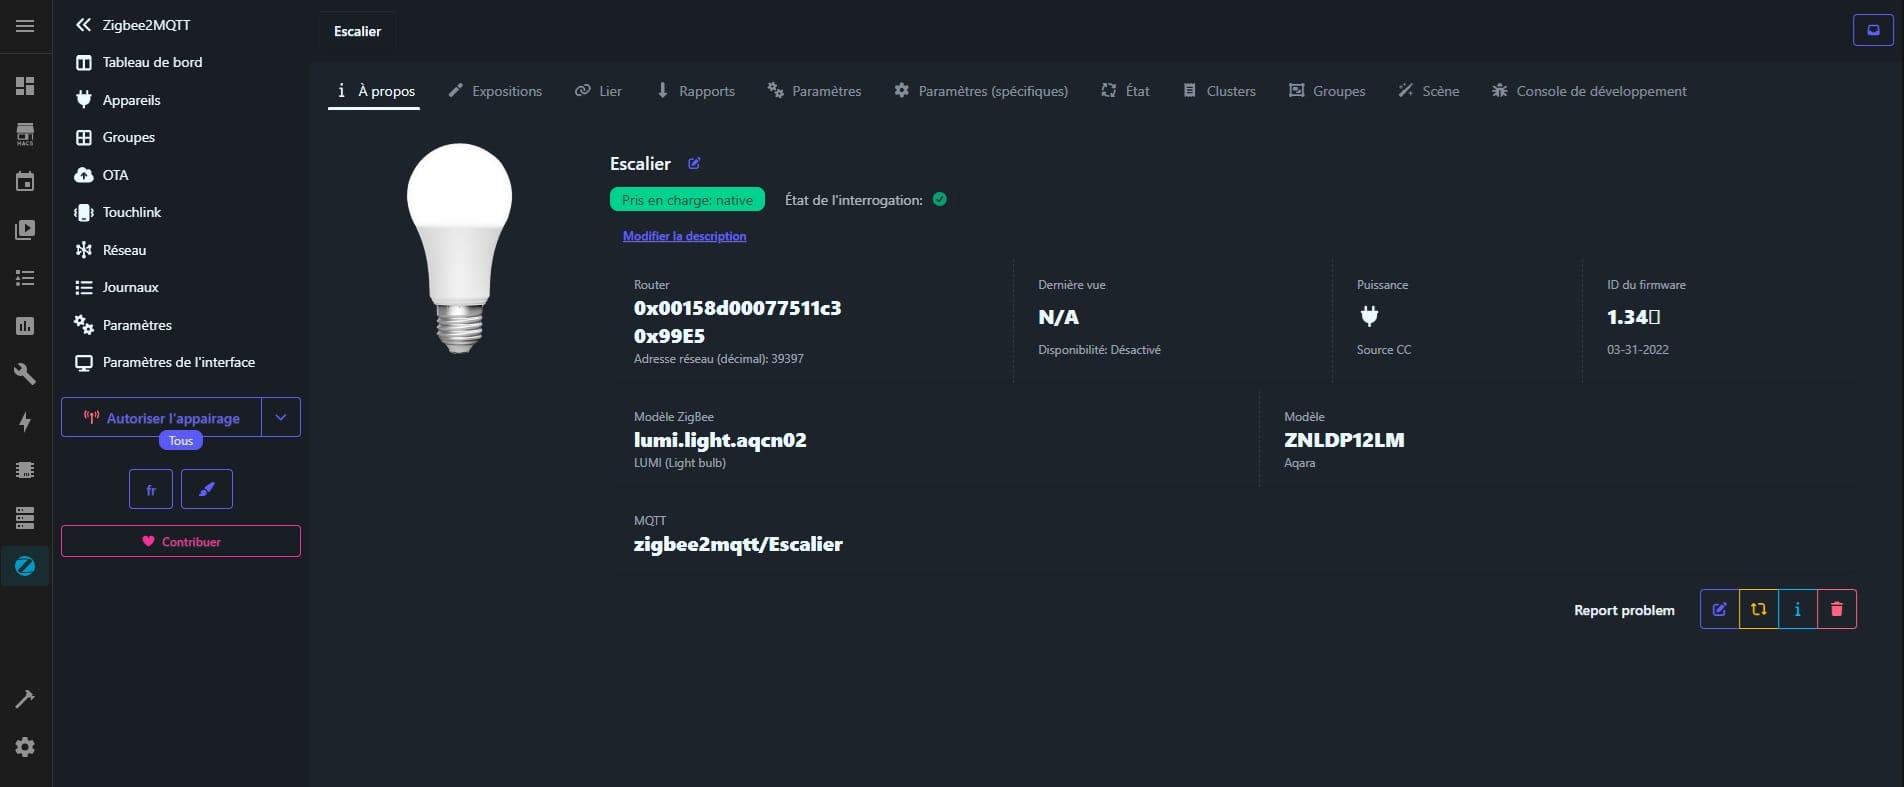Click the blue interview info icon
The width and height of the screenshot is (1904, 787).
click(x=1797, y=609)
